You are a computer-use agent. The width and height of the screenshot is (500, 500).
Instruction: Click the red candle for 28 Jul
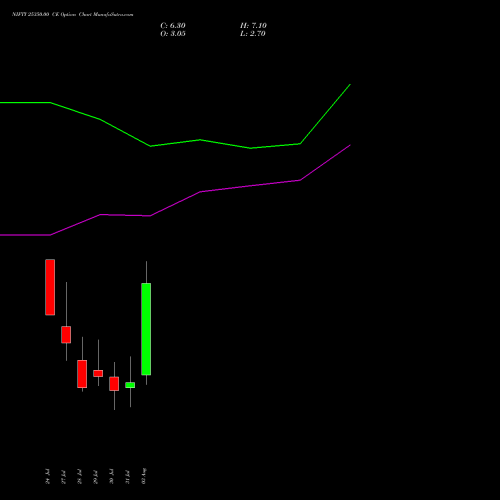(x=82, y=374)
